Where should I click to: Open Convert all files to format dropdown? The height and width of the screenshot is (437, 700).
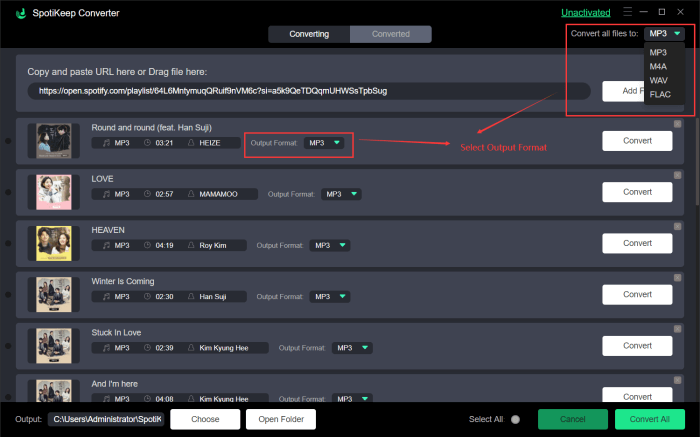point(664,33)
